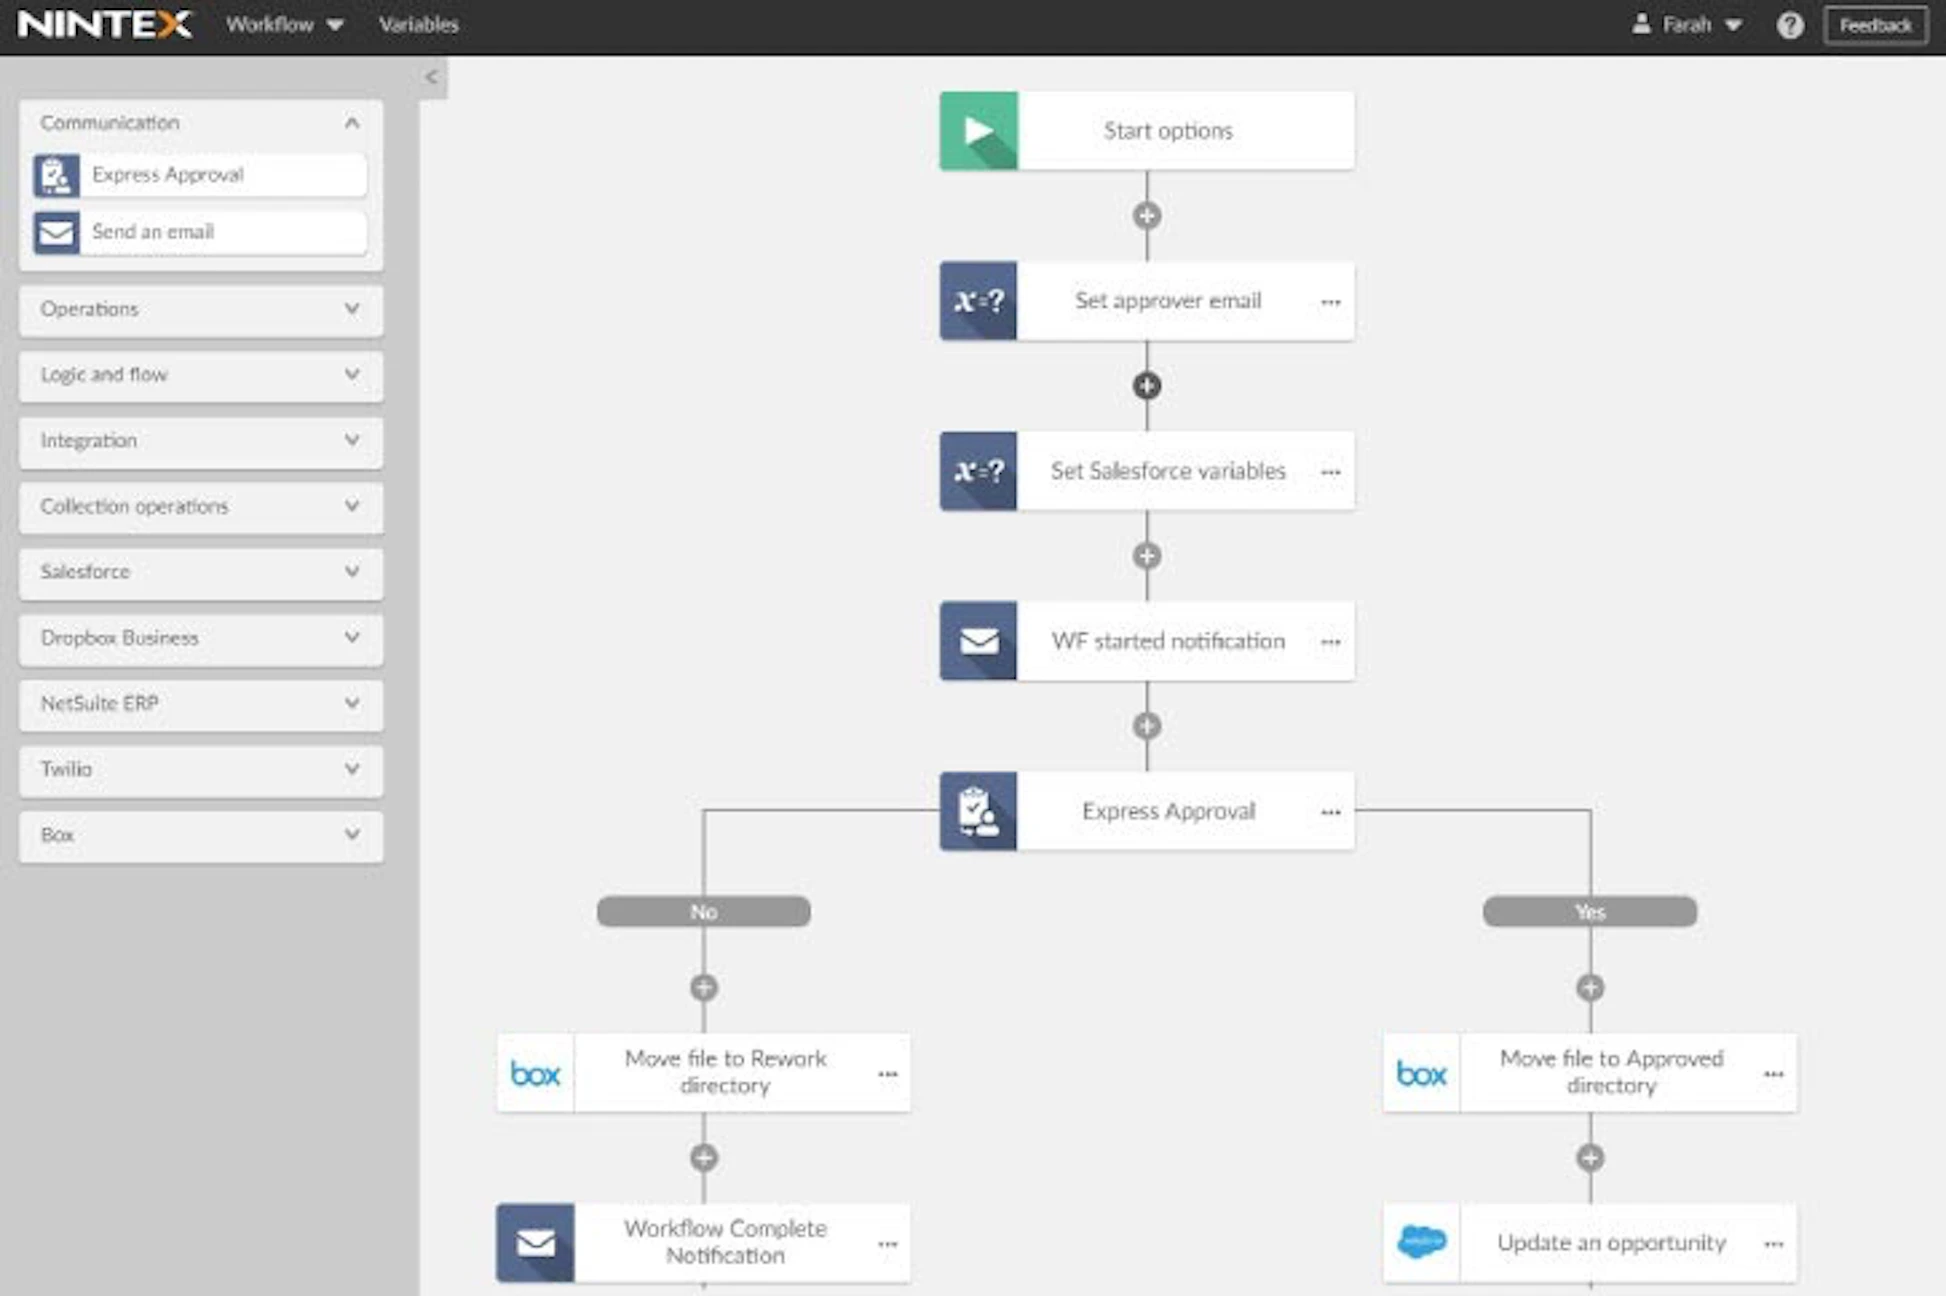The image size is (1946, 1296).
Task: Select the No branch label
Action: coord(704,911)
